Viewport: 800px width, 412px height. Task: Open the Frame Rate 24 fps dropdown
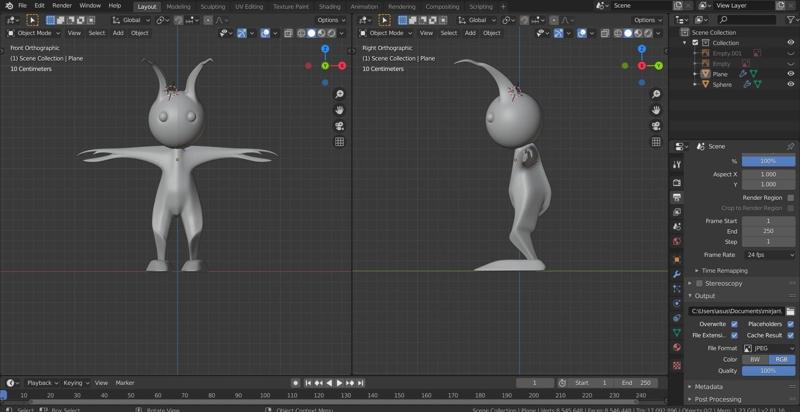tap(768, 254)
